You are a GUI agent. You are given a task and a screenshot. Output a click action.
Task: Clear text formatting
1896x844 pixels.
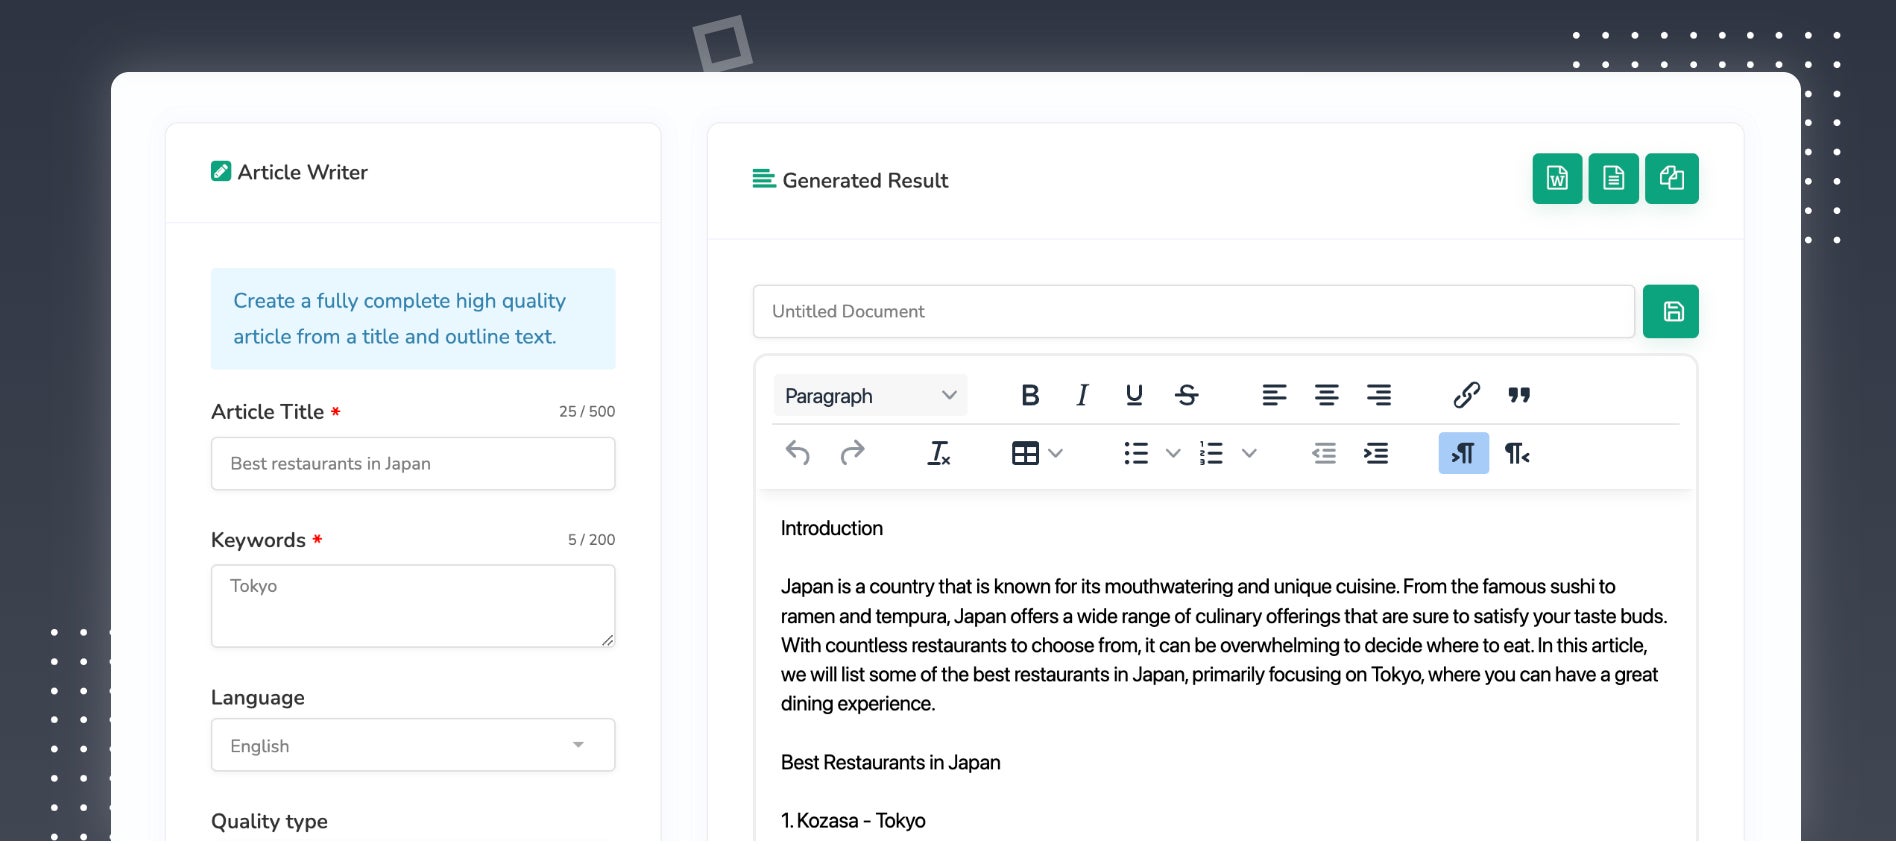pos(939,453)
